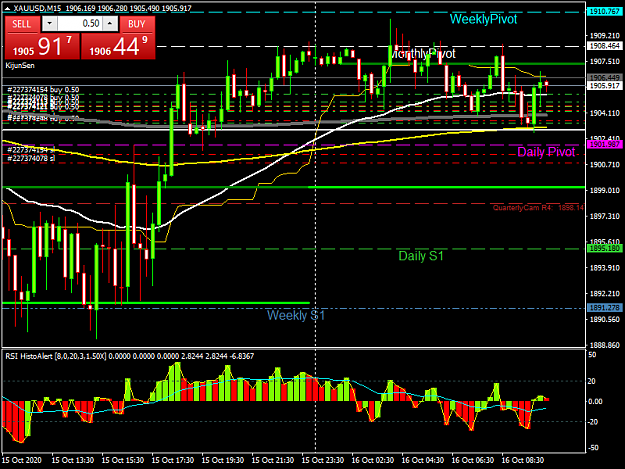
Task: Click the 1909.210 price scale value
Action: click(x=604, y=35)
